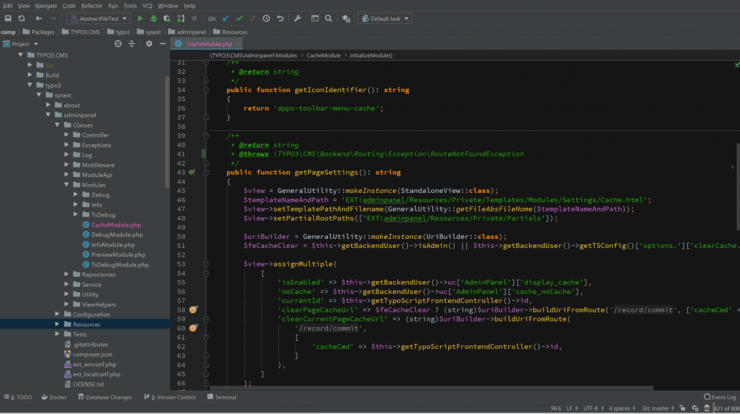Open the AbstractFileTest run configuration dropdown
Viewport: 740px width, 414px height.
pos(98,18)
